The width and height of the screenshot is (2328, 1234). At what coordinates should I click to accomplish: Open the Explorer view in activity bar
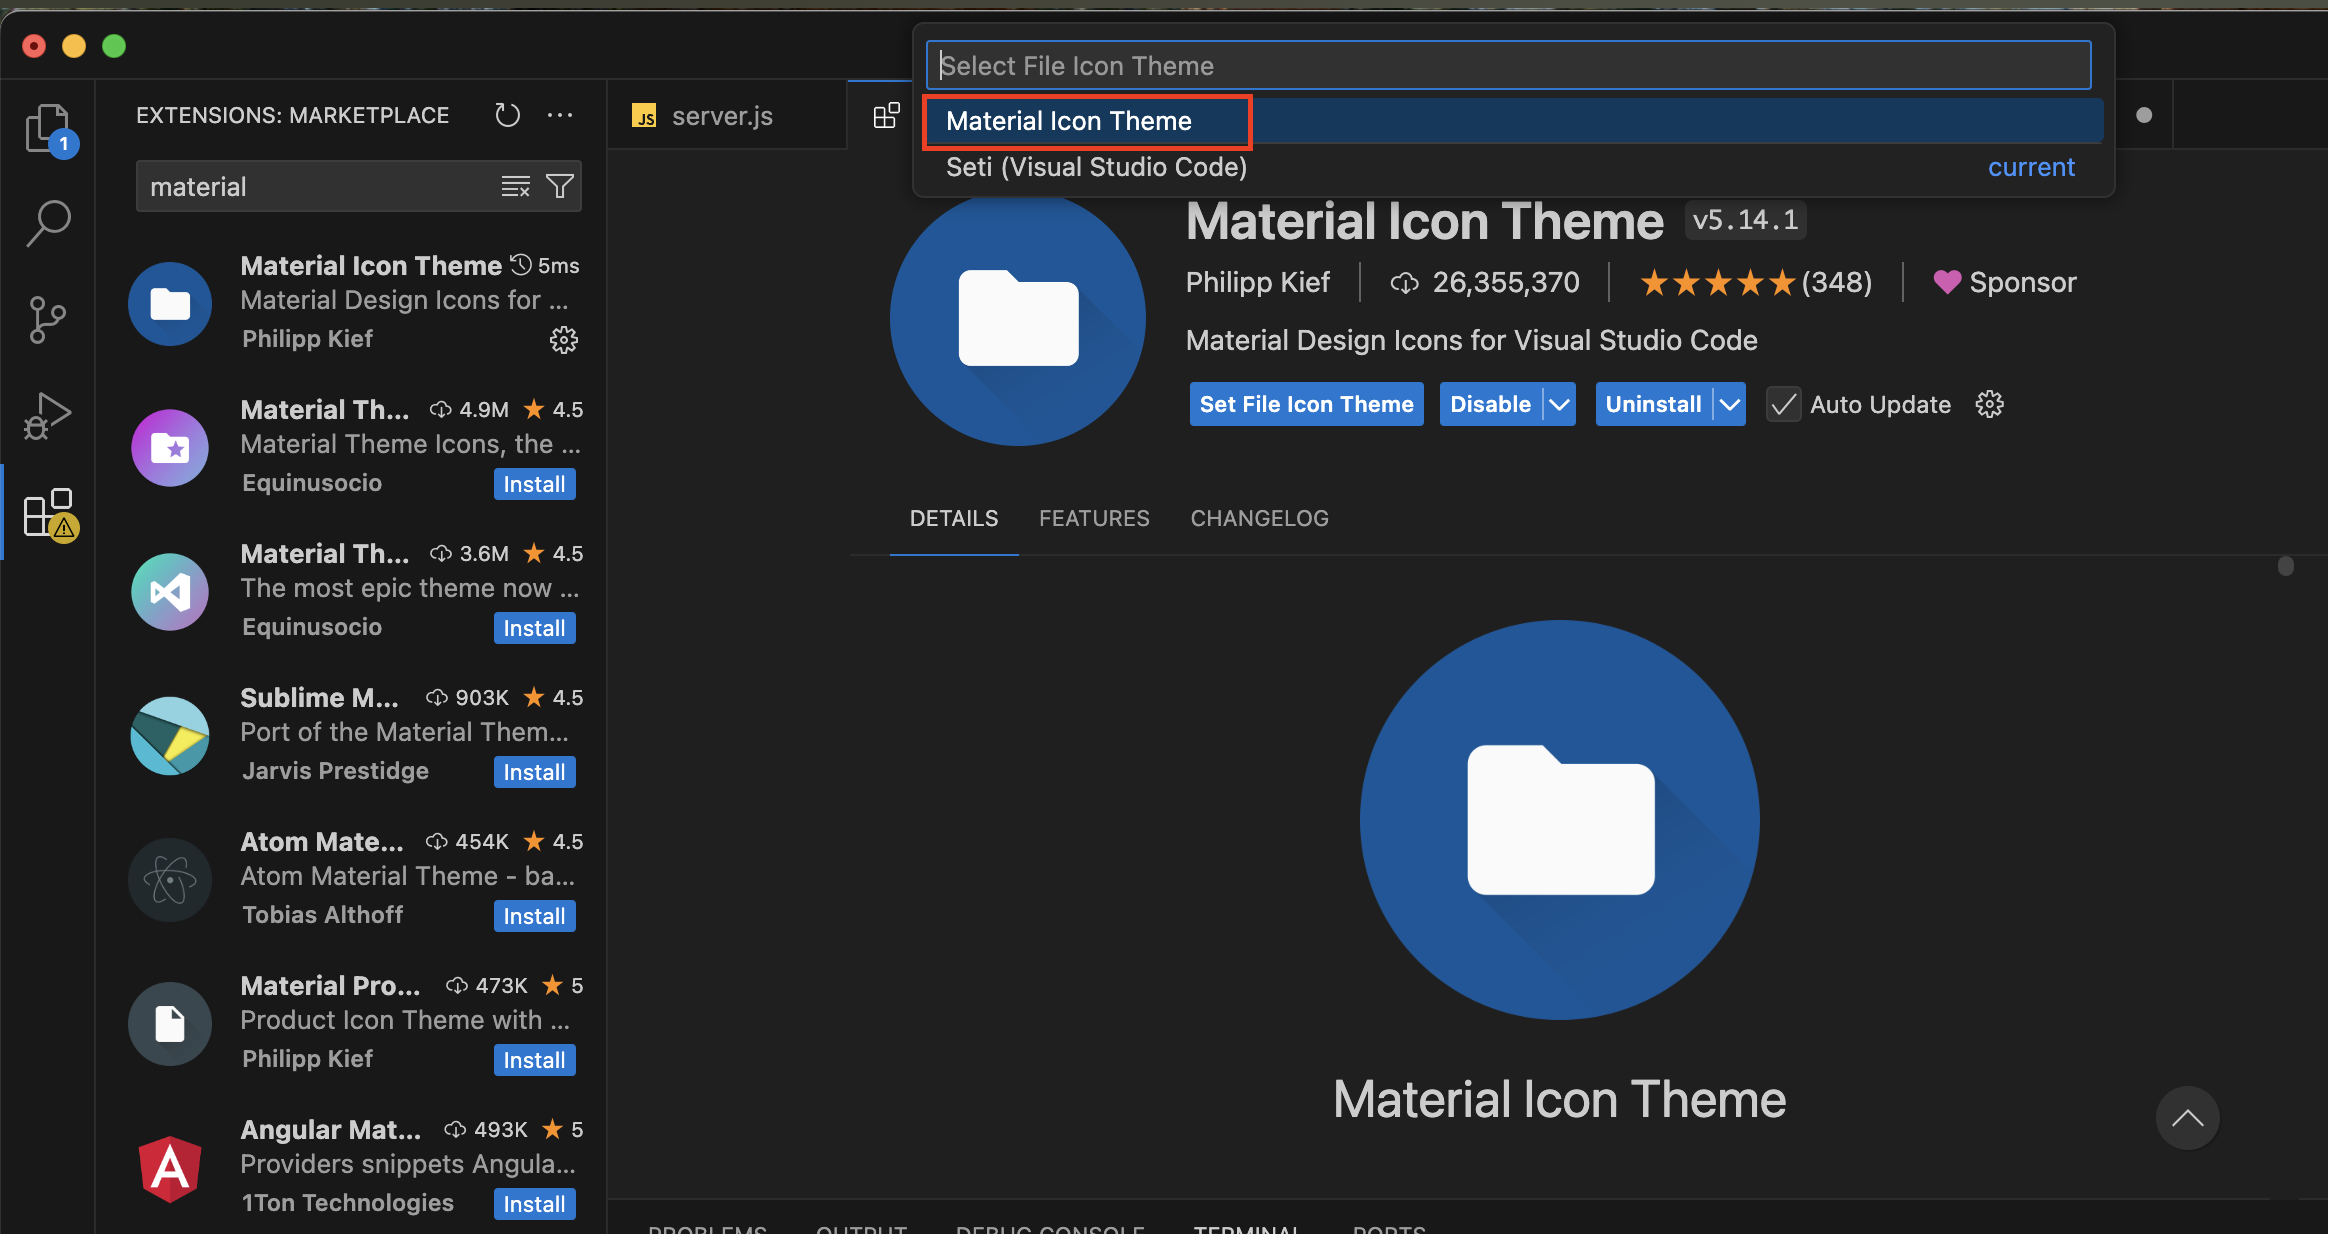[x=48, y=128]
